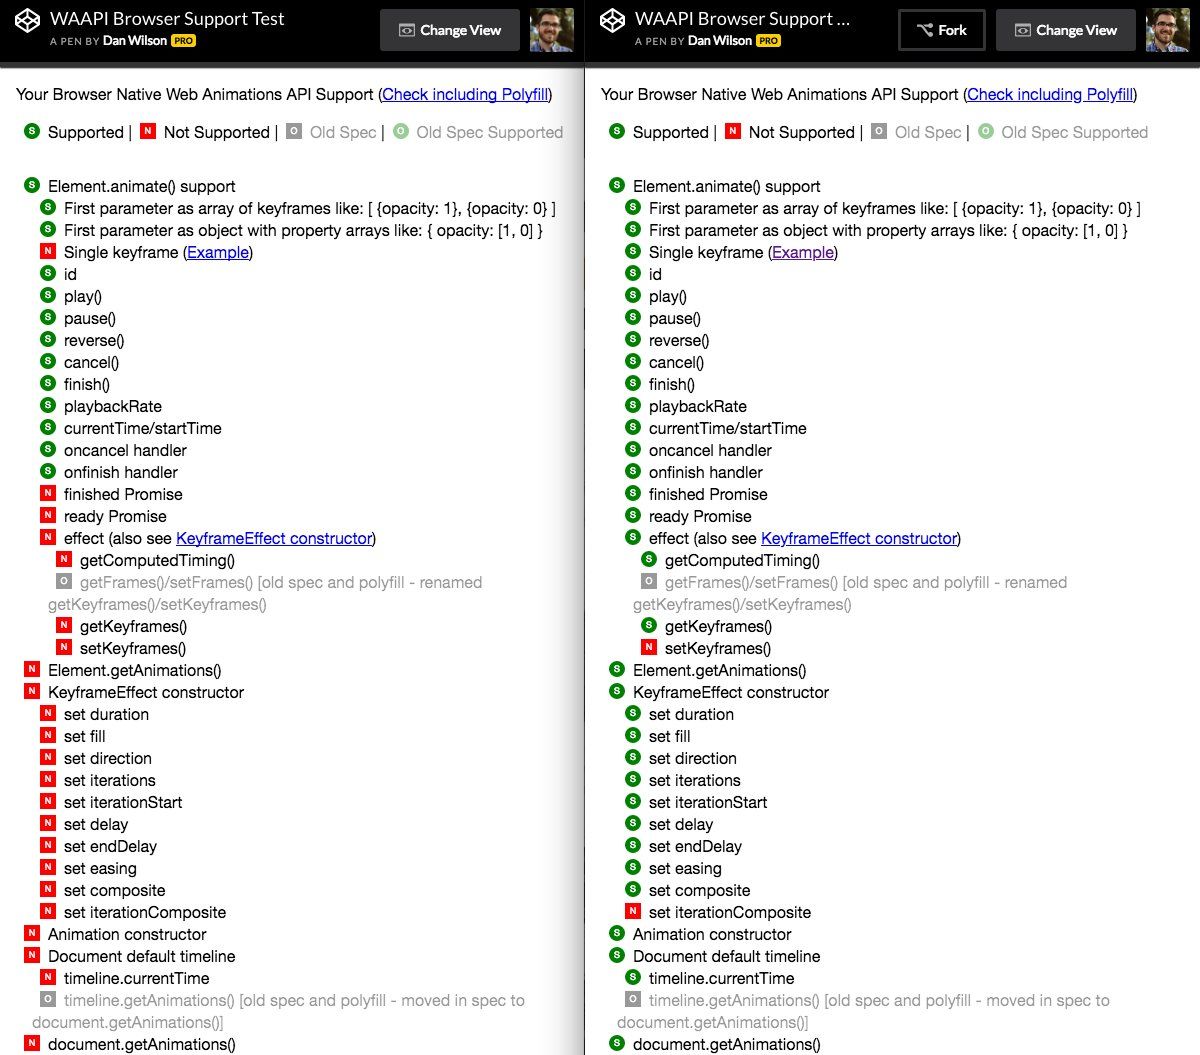The image size is (1200, 1055).
Task: Click red Not Supported legend icon, left pane
Action: coord(148,131)
